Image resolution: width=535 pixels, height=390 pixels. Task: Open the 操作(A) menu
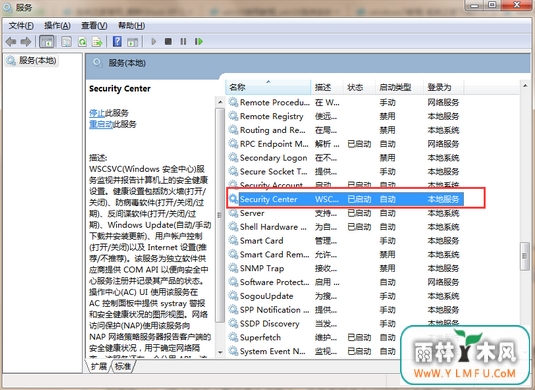click(57, 26)
